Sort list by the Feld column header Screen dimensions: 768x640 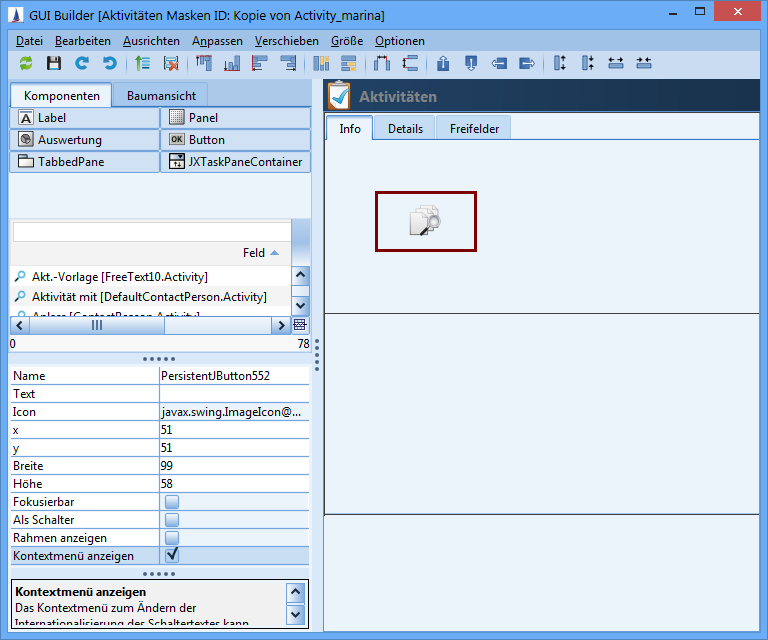(x=254, y=253)
